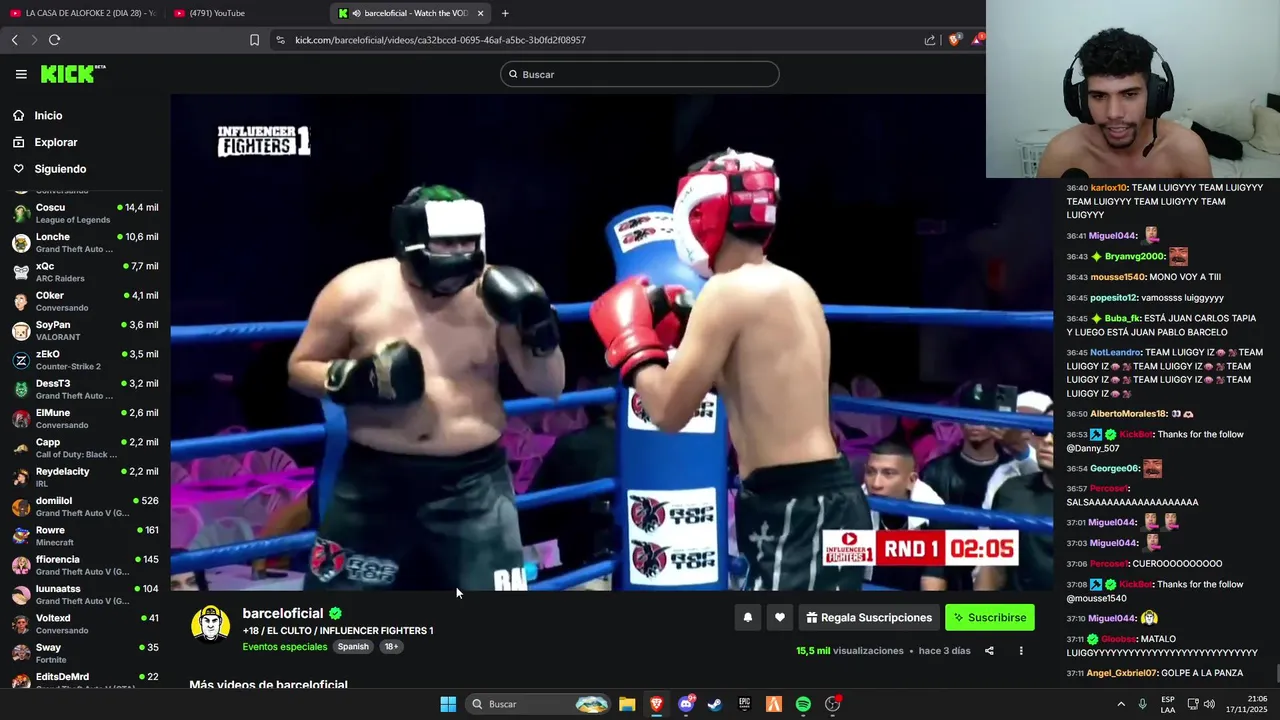
Task: Open barceloficial's avatar
Action: [211, 623]
